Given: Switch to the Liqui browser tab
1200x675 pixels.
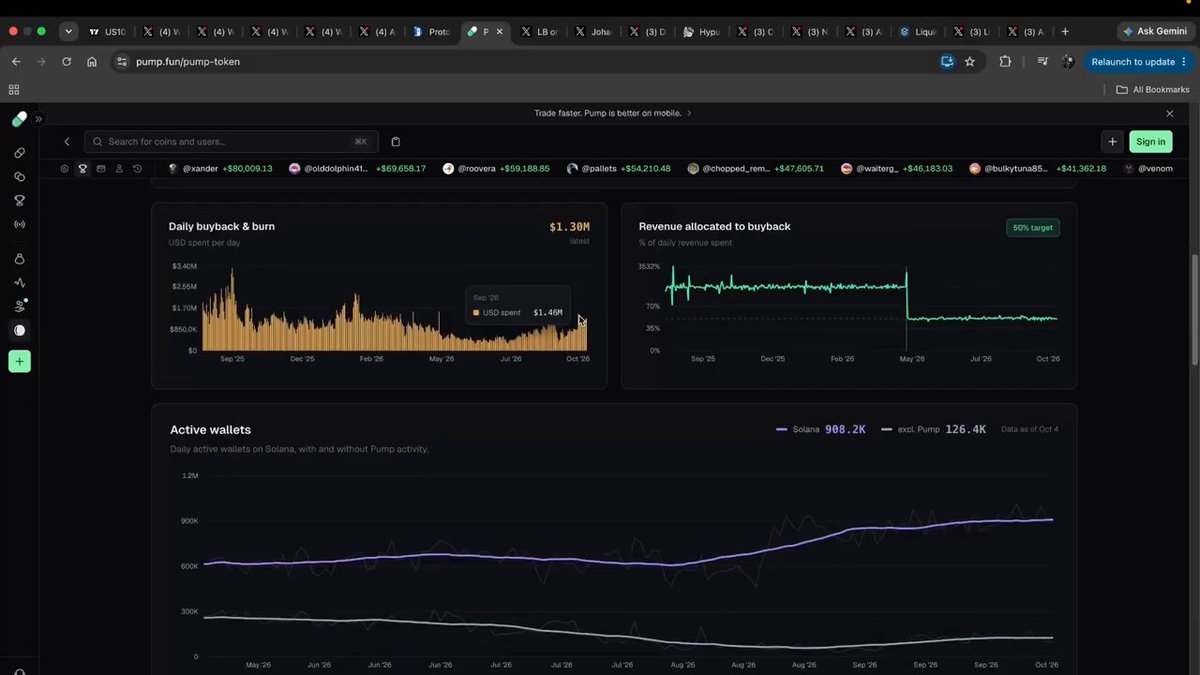Looking at the screenshot, I should (918, 32).
